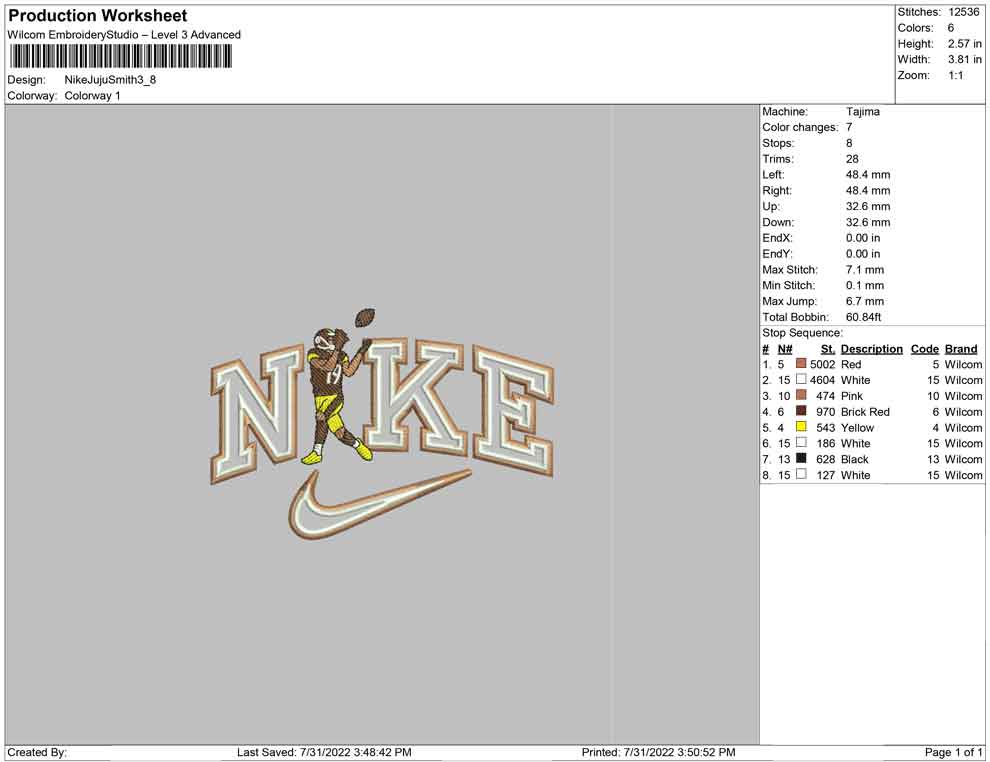990x762 pixels.
Task: Click the Description column header
Action: click(x=871, y=348)
